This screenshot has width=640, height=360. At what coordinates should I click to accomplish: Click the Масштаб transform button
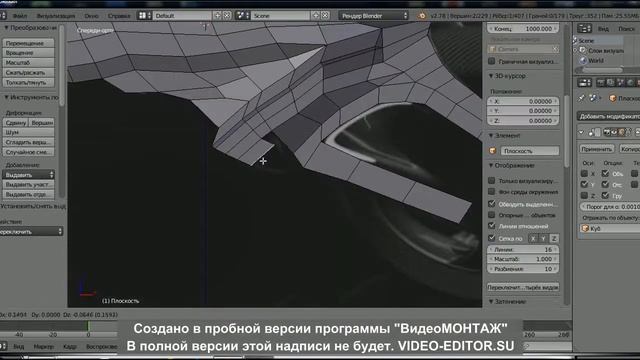pyautogui.click(x=28, y=62)
